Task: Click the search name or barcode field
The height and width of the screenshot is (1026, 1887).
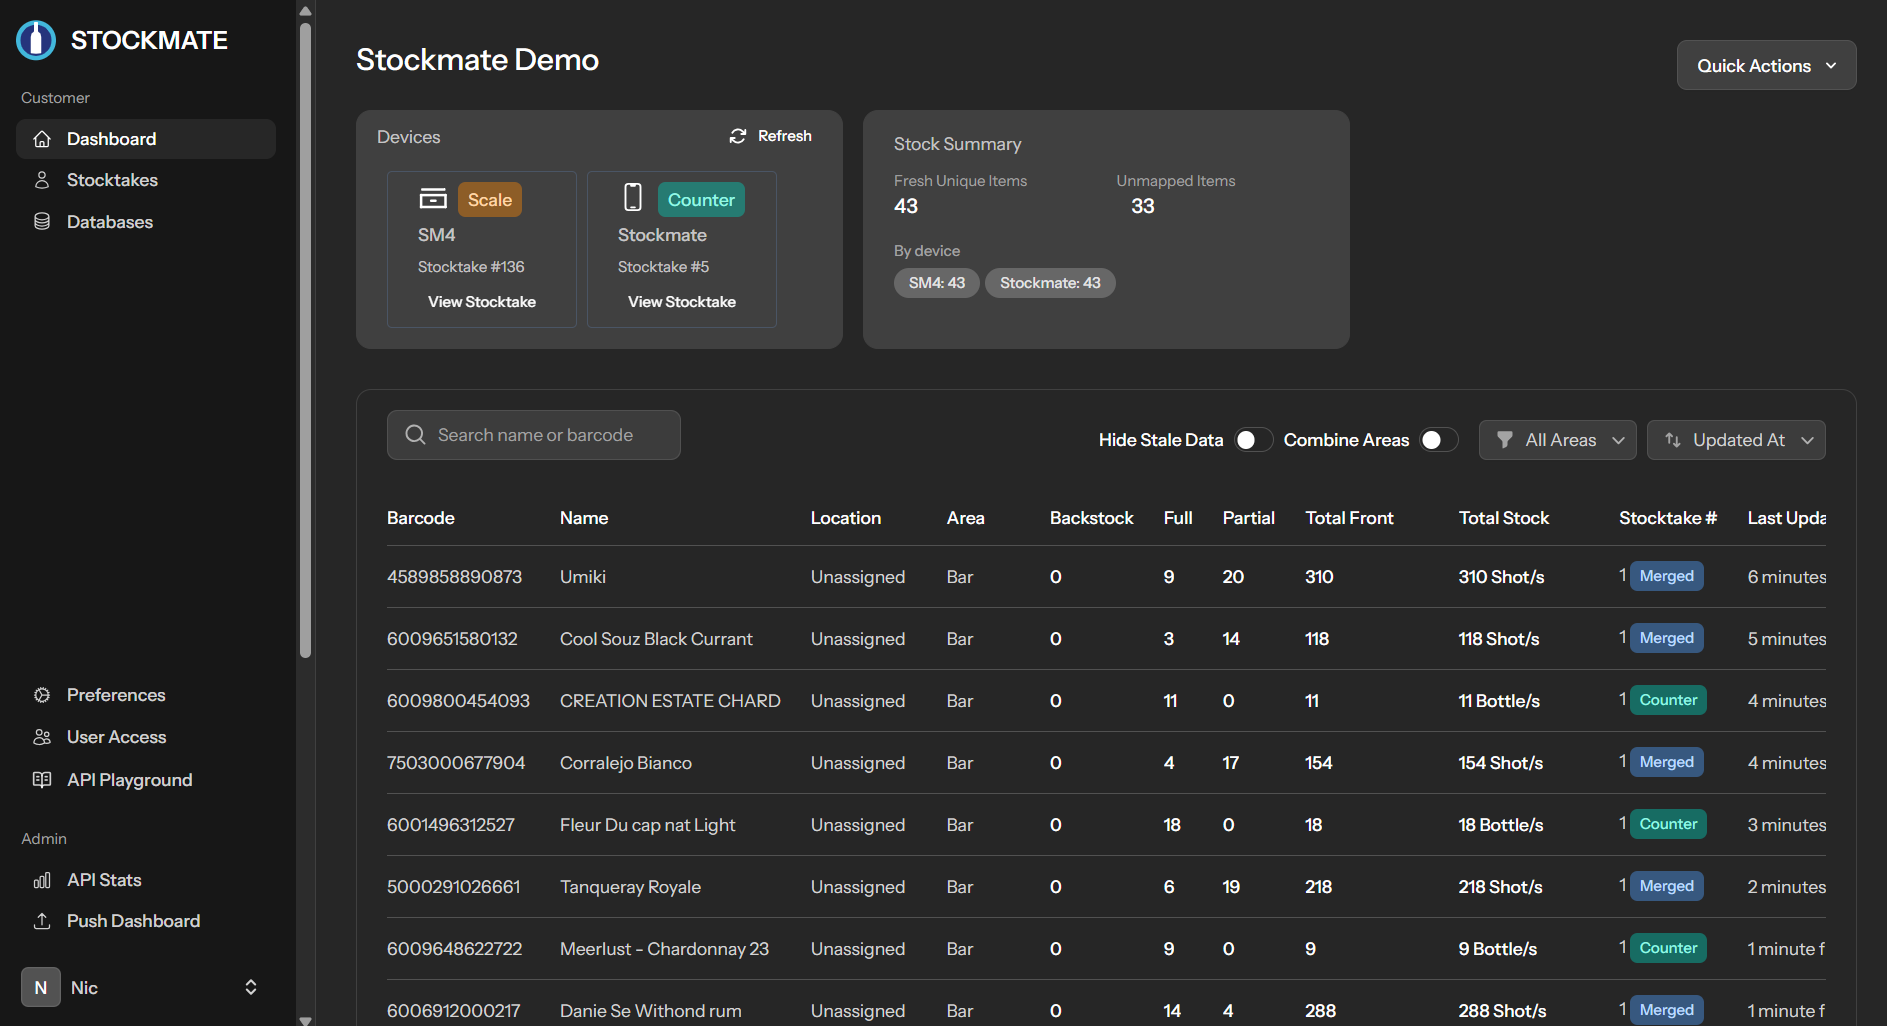Action: tap(534, 435)
